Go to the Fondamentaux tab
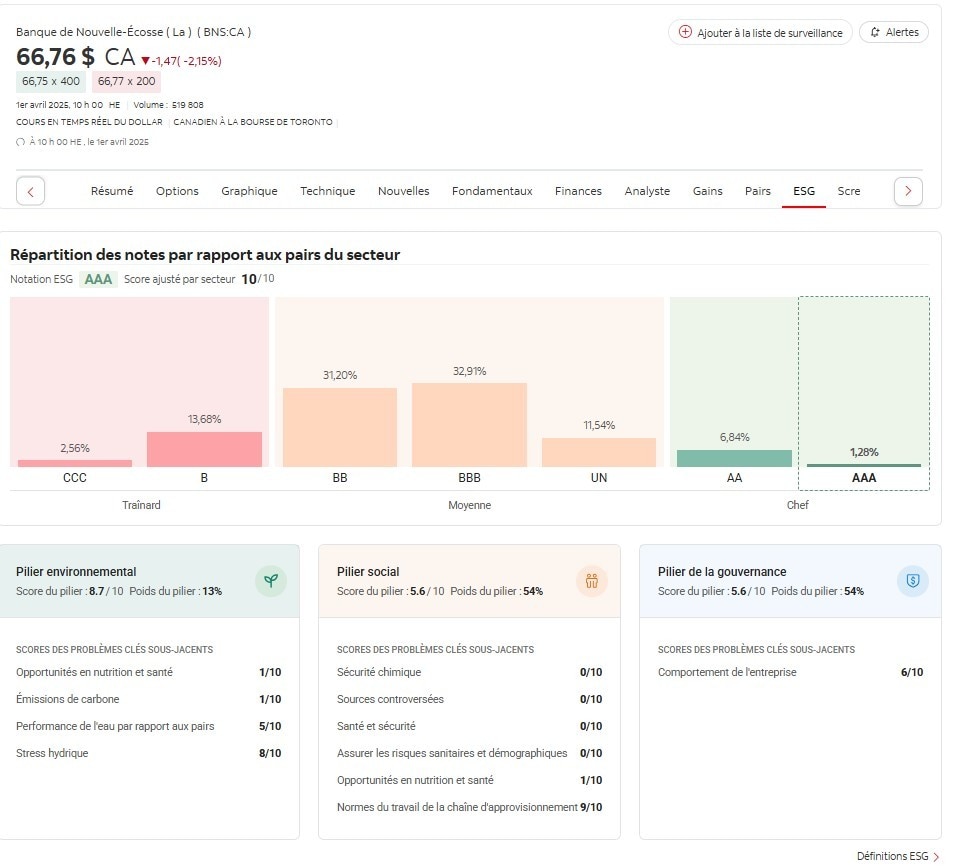957x868 pixels. coord(492,191)
